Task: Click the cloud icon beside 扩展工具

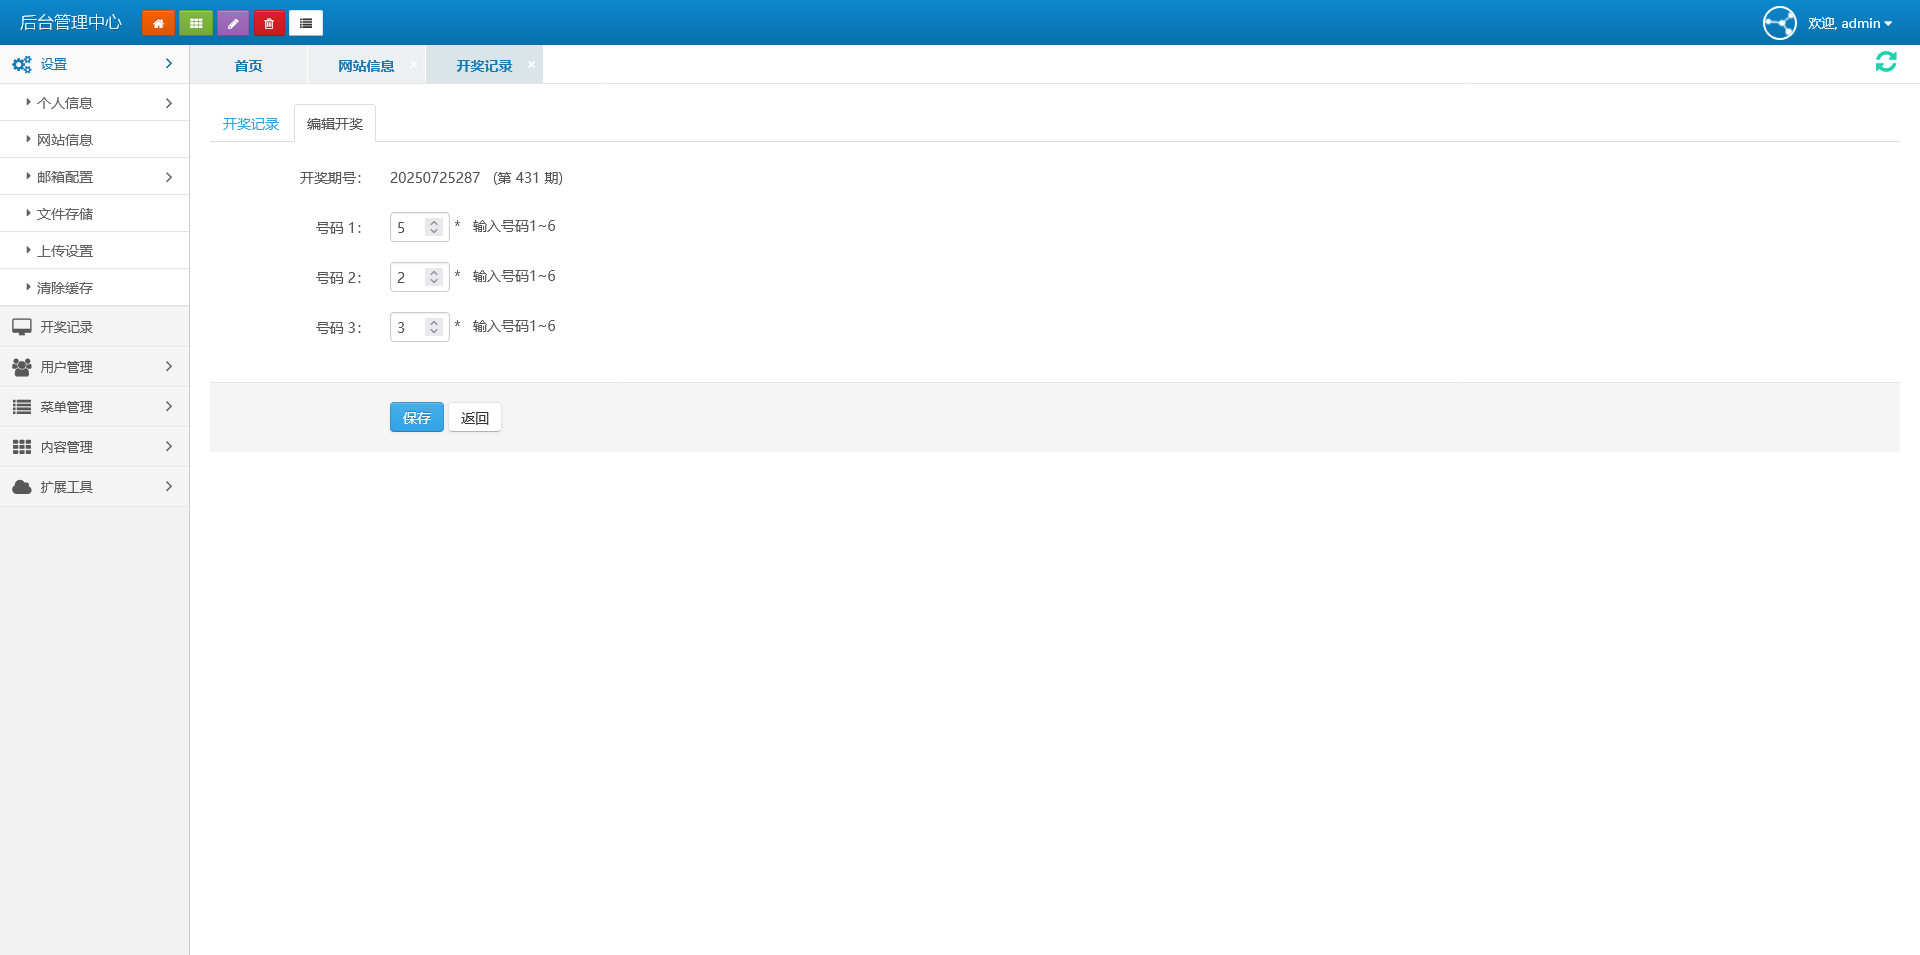Action: pos(22,487)
